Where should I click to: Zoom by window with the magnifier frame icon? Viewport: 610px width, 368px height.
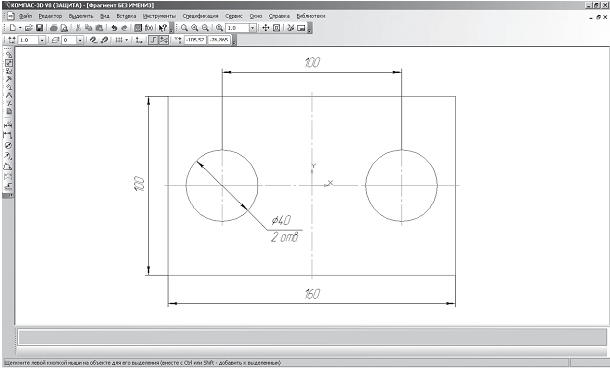point(184,28)
